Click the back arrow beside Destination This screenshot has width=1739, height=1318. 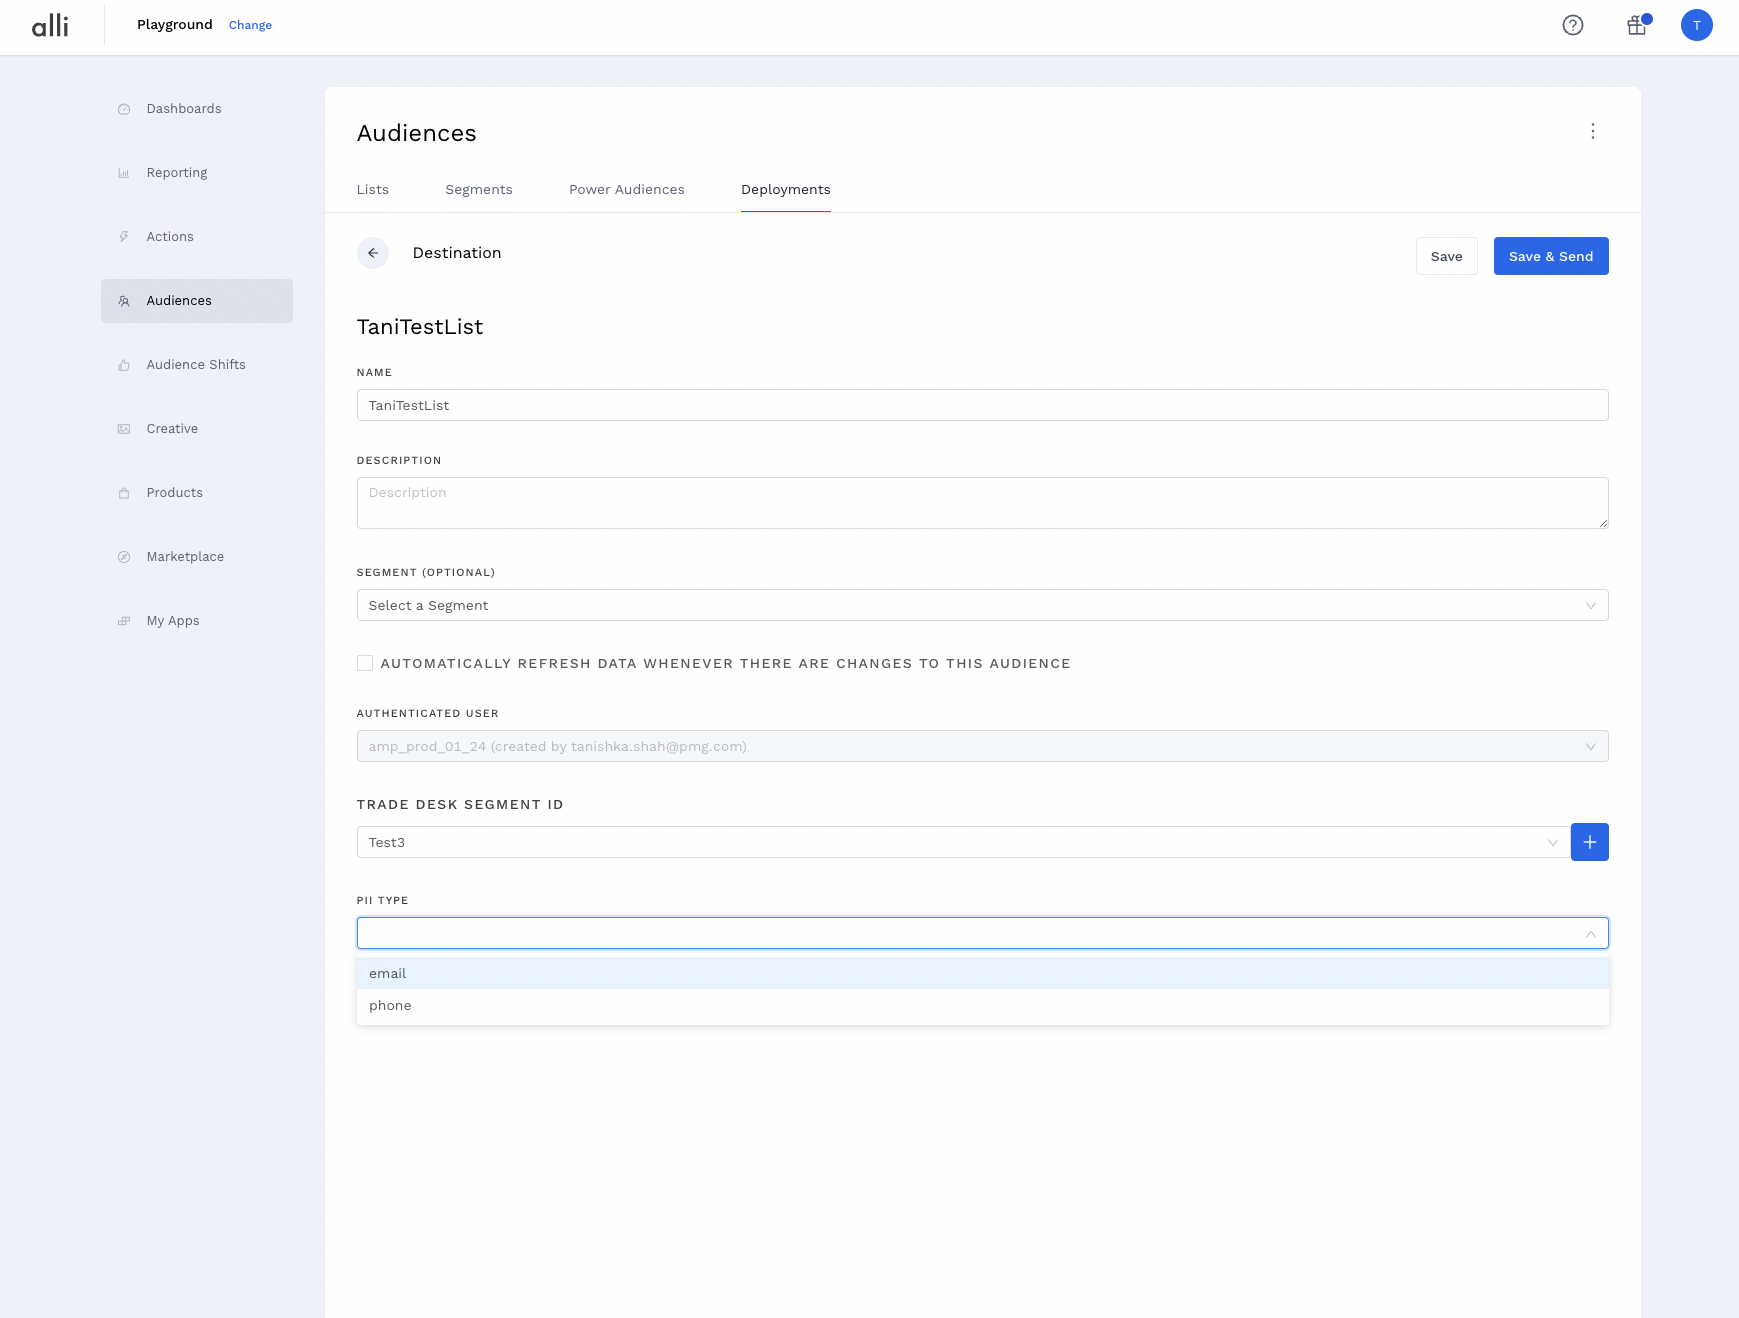point(373,253)
